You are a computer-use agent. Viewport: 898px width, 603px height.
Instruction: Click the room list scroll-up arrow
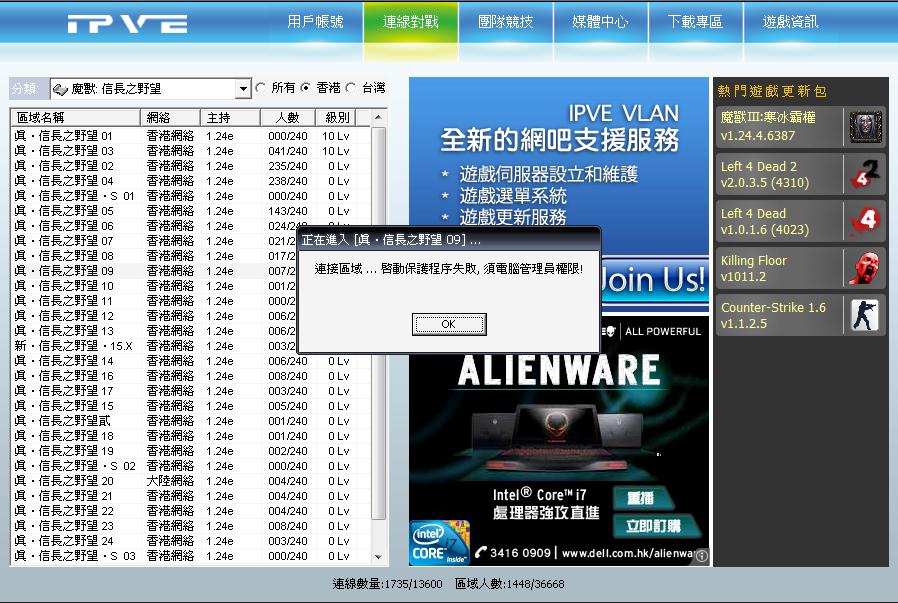378,117
